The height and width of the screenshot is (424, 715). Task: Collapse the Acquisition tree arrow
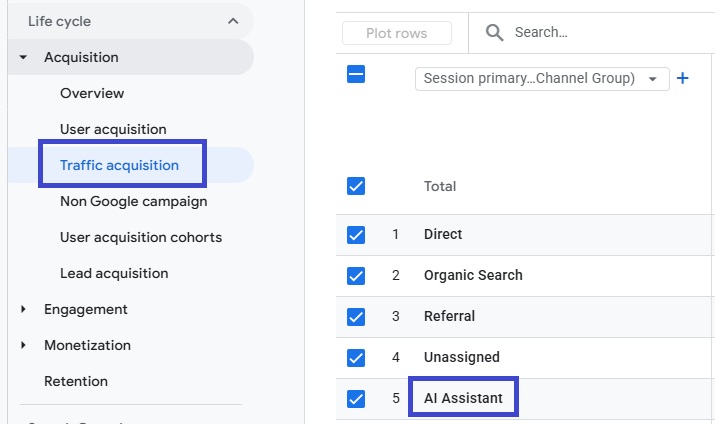[23, 57]
